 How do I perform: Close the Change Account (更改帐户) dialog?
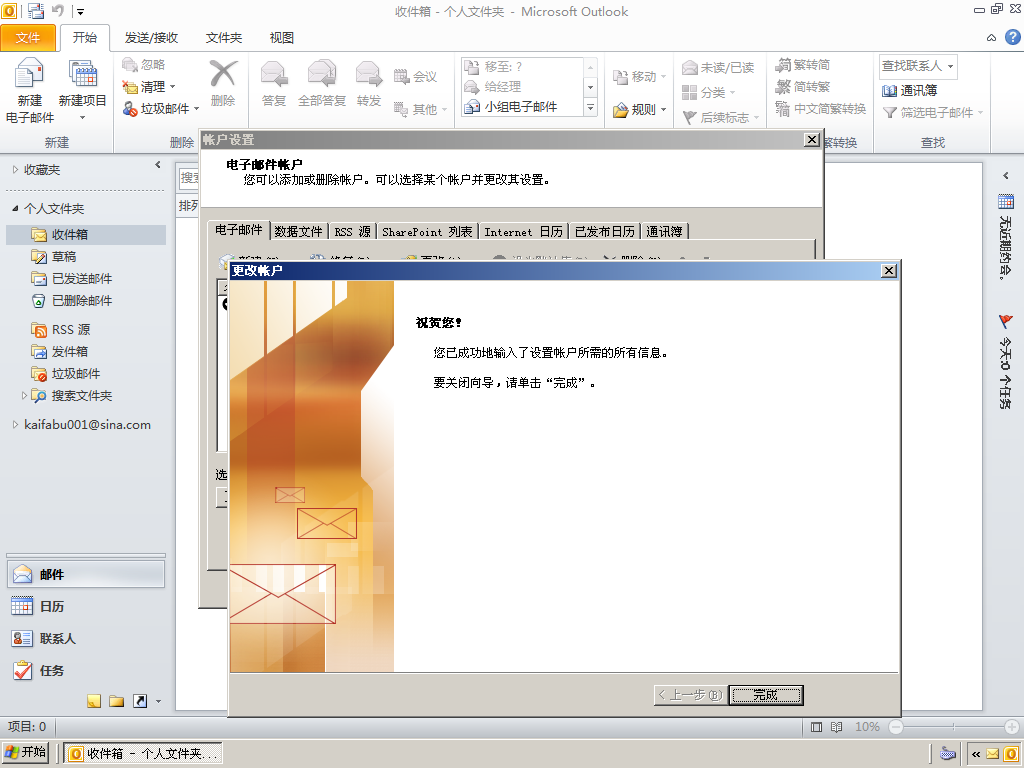(889, 270)
